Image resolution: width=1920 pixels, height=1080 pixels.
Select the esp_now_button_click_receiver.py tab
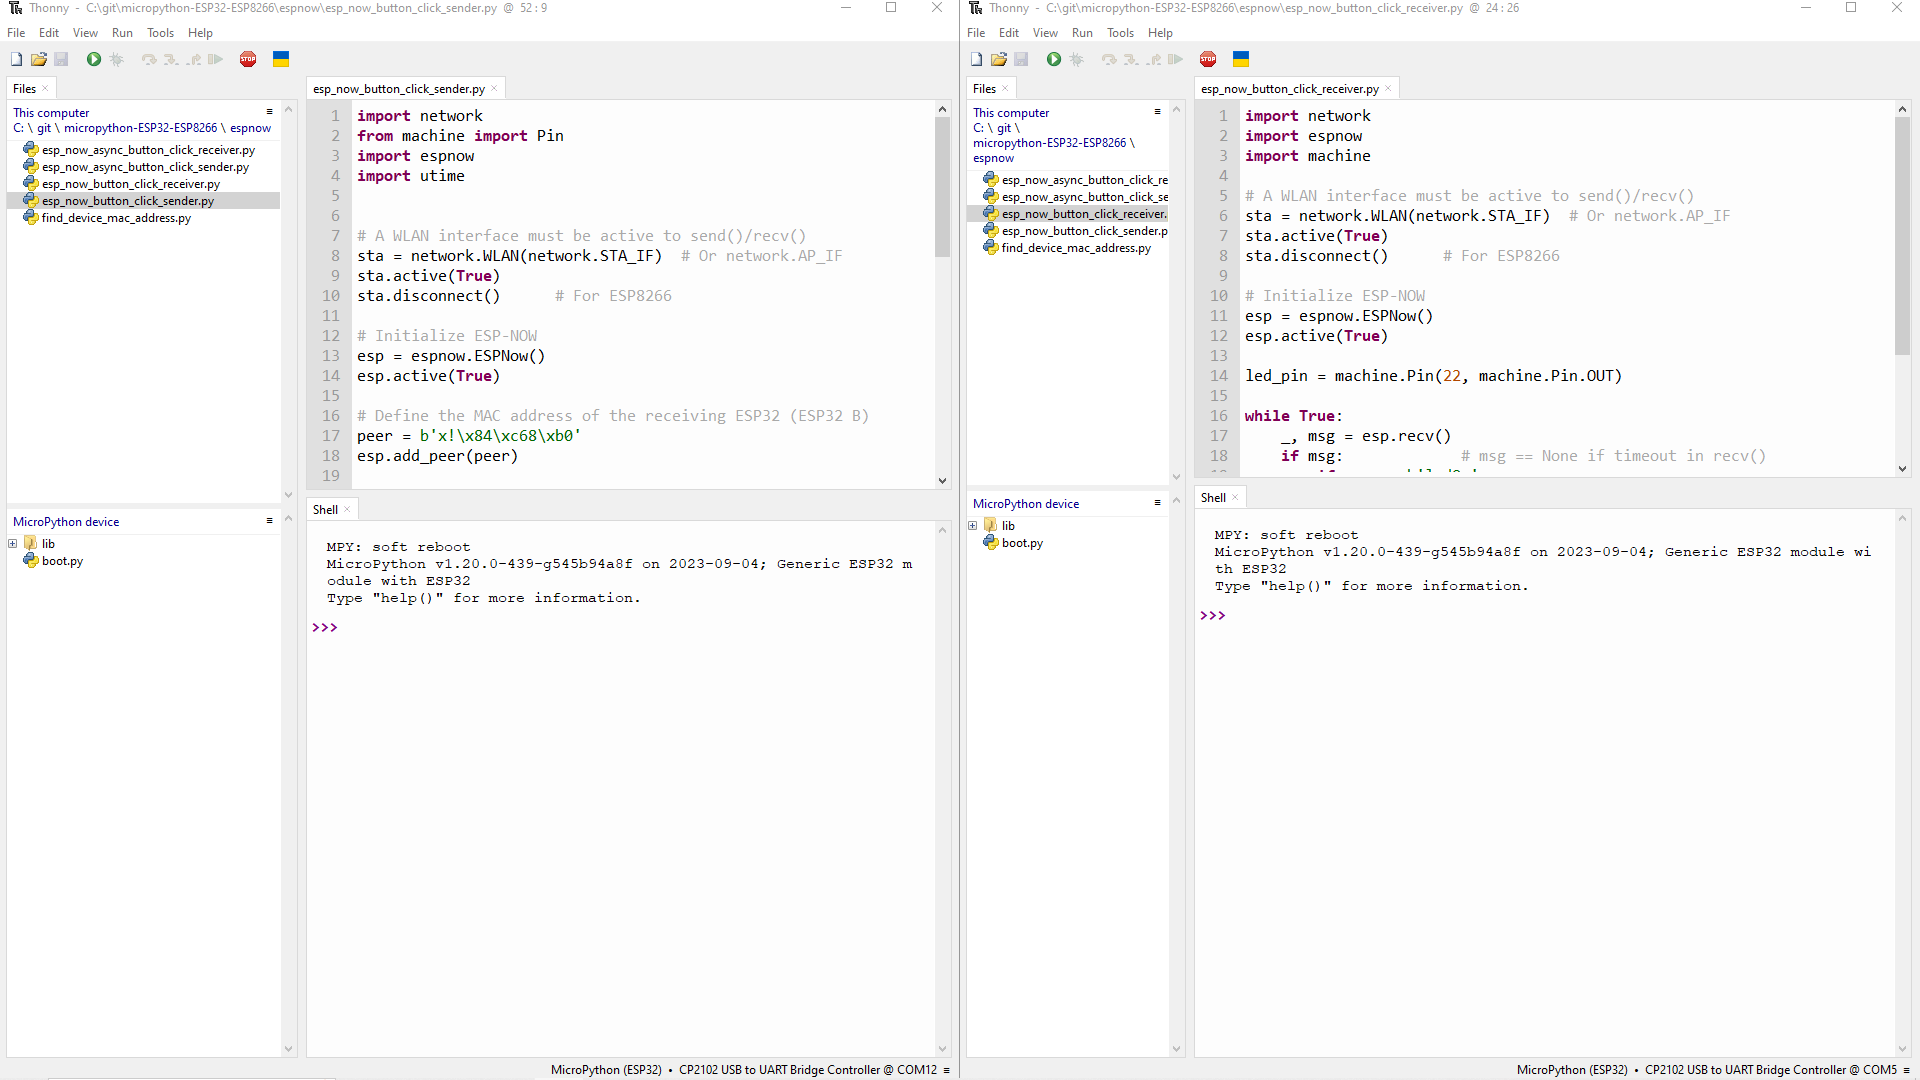[x=1288, y=88]
